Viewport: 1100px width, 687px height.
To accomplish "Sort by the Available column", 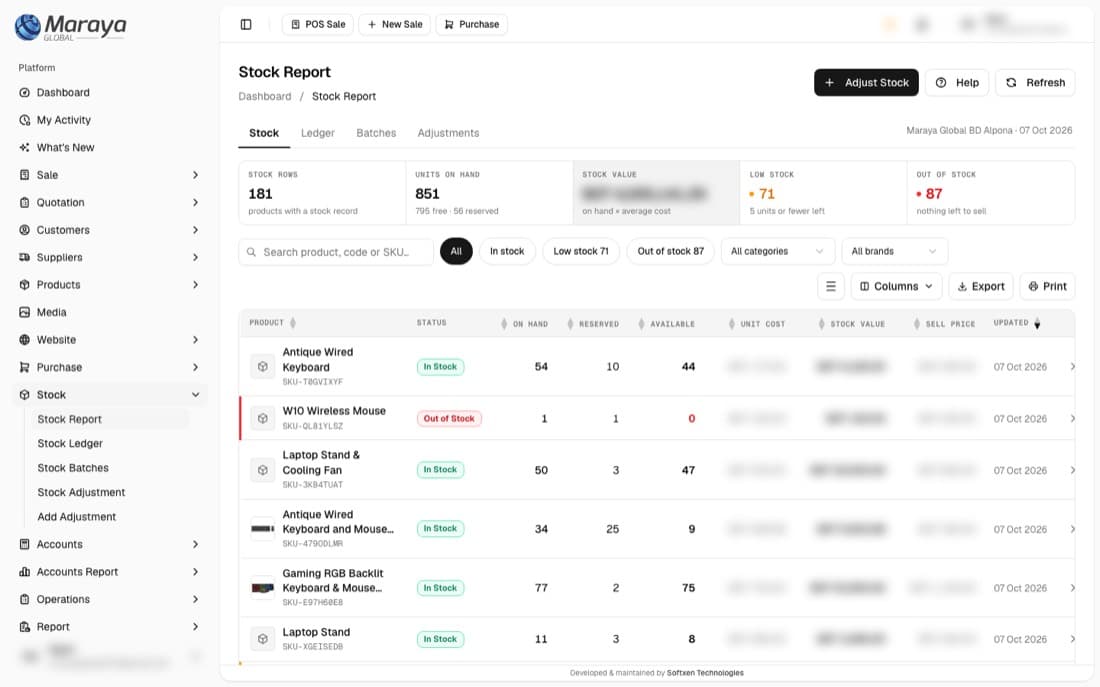I will [666, 324].
